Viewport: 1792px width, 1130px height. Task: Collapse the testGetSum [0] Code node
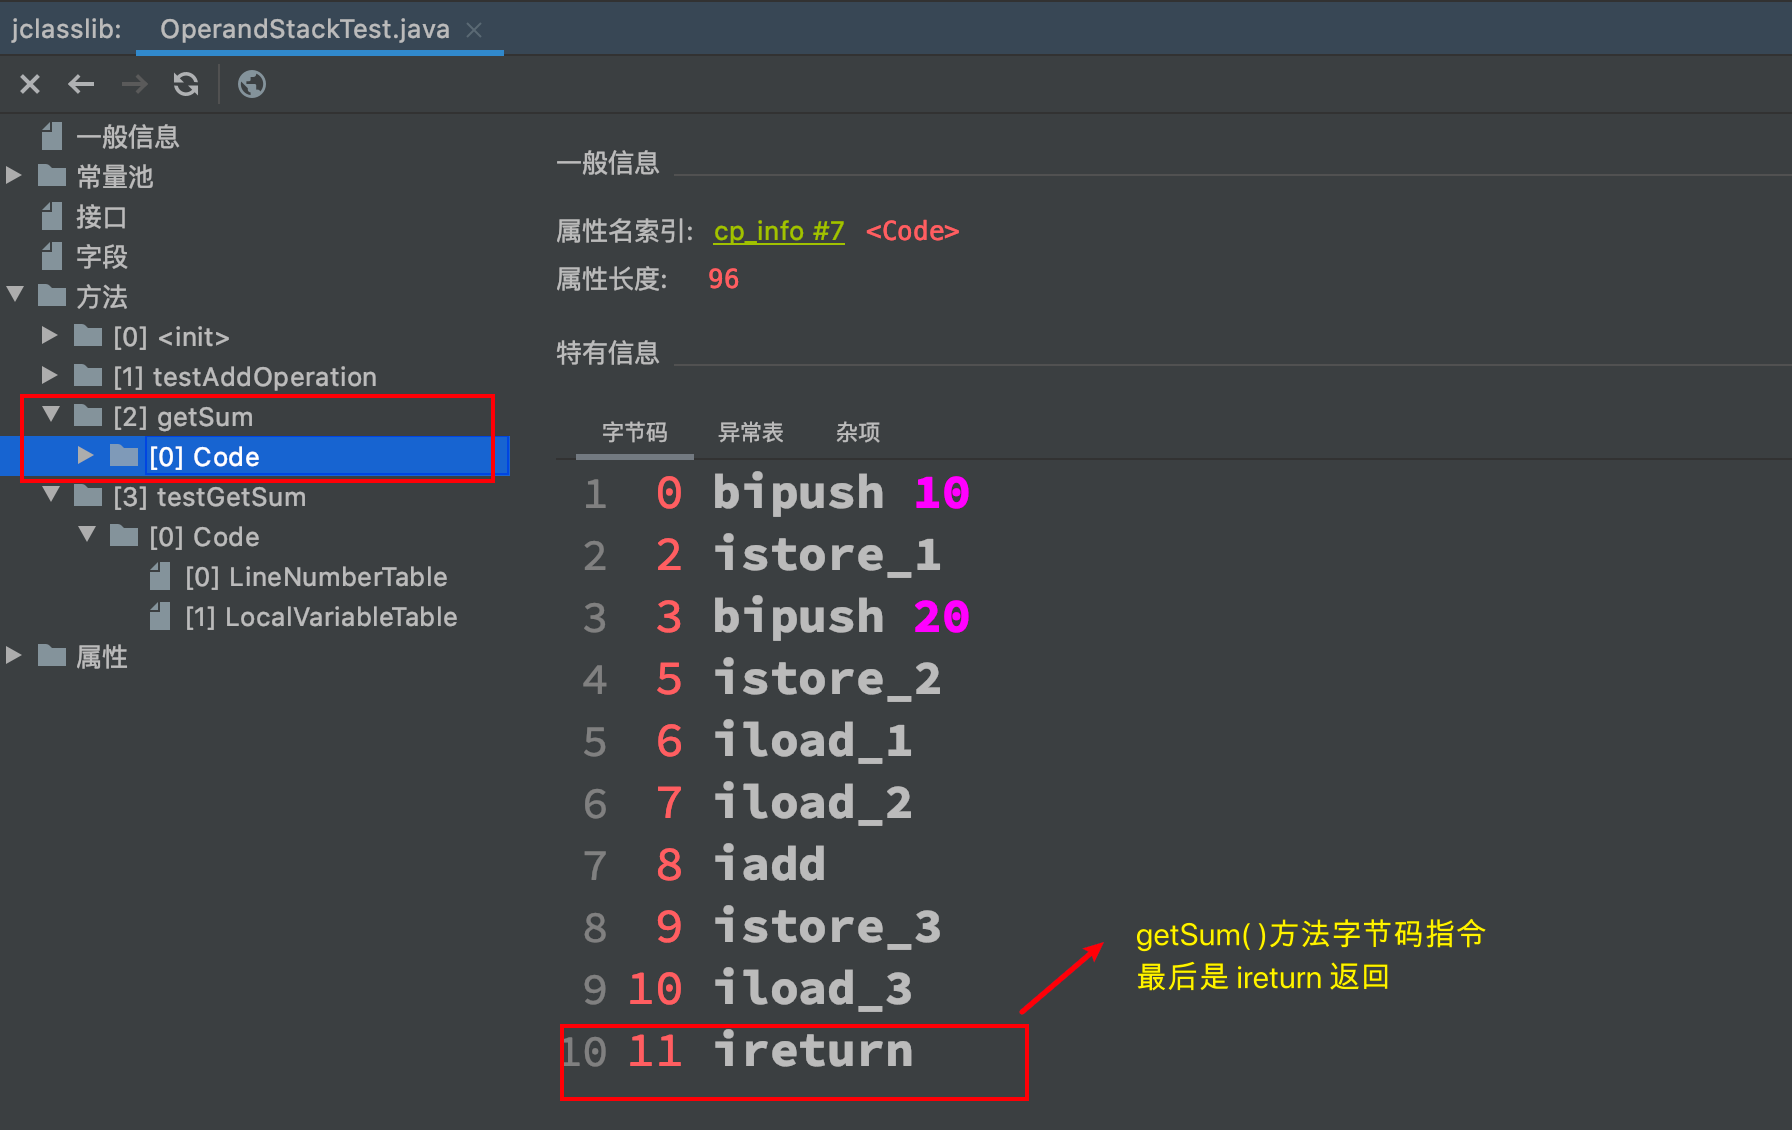click(x=87, y=535)
